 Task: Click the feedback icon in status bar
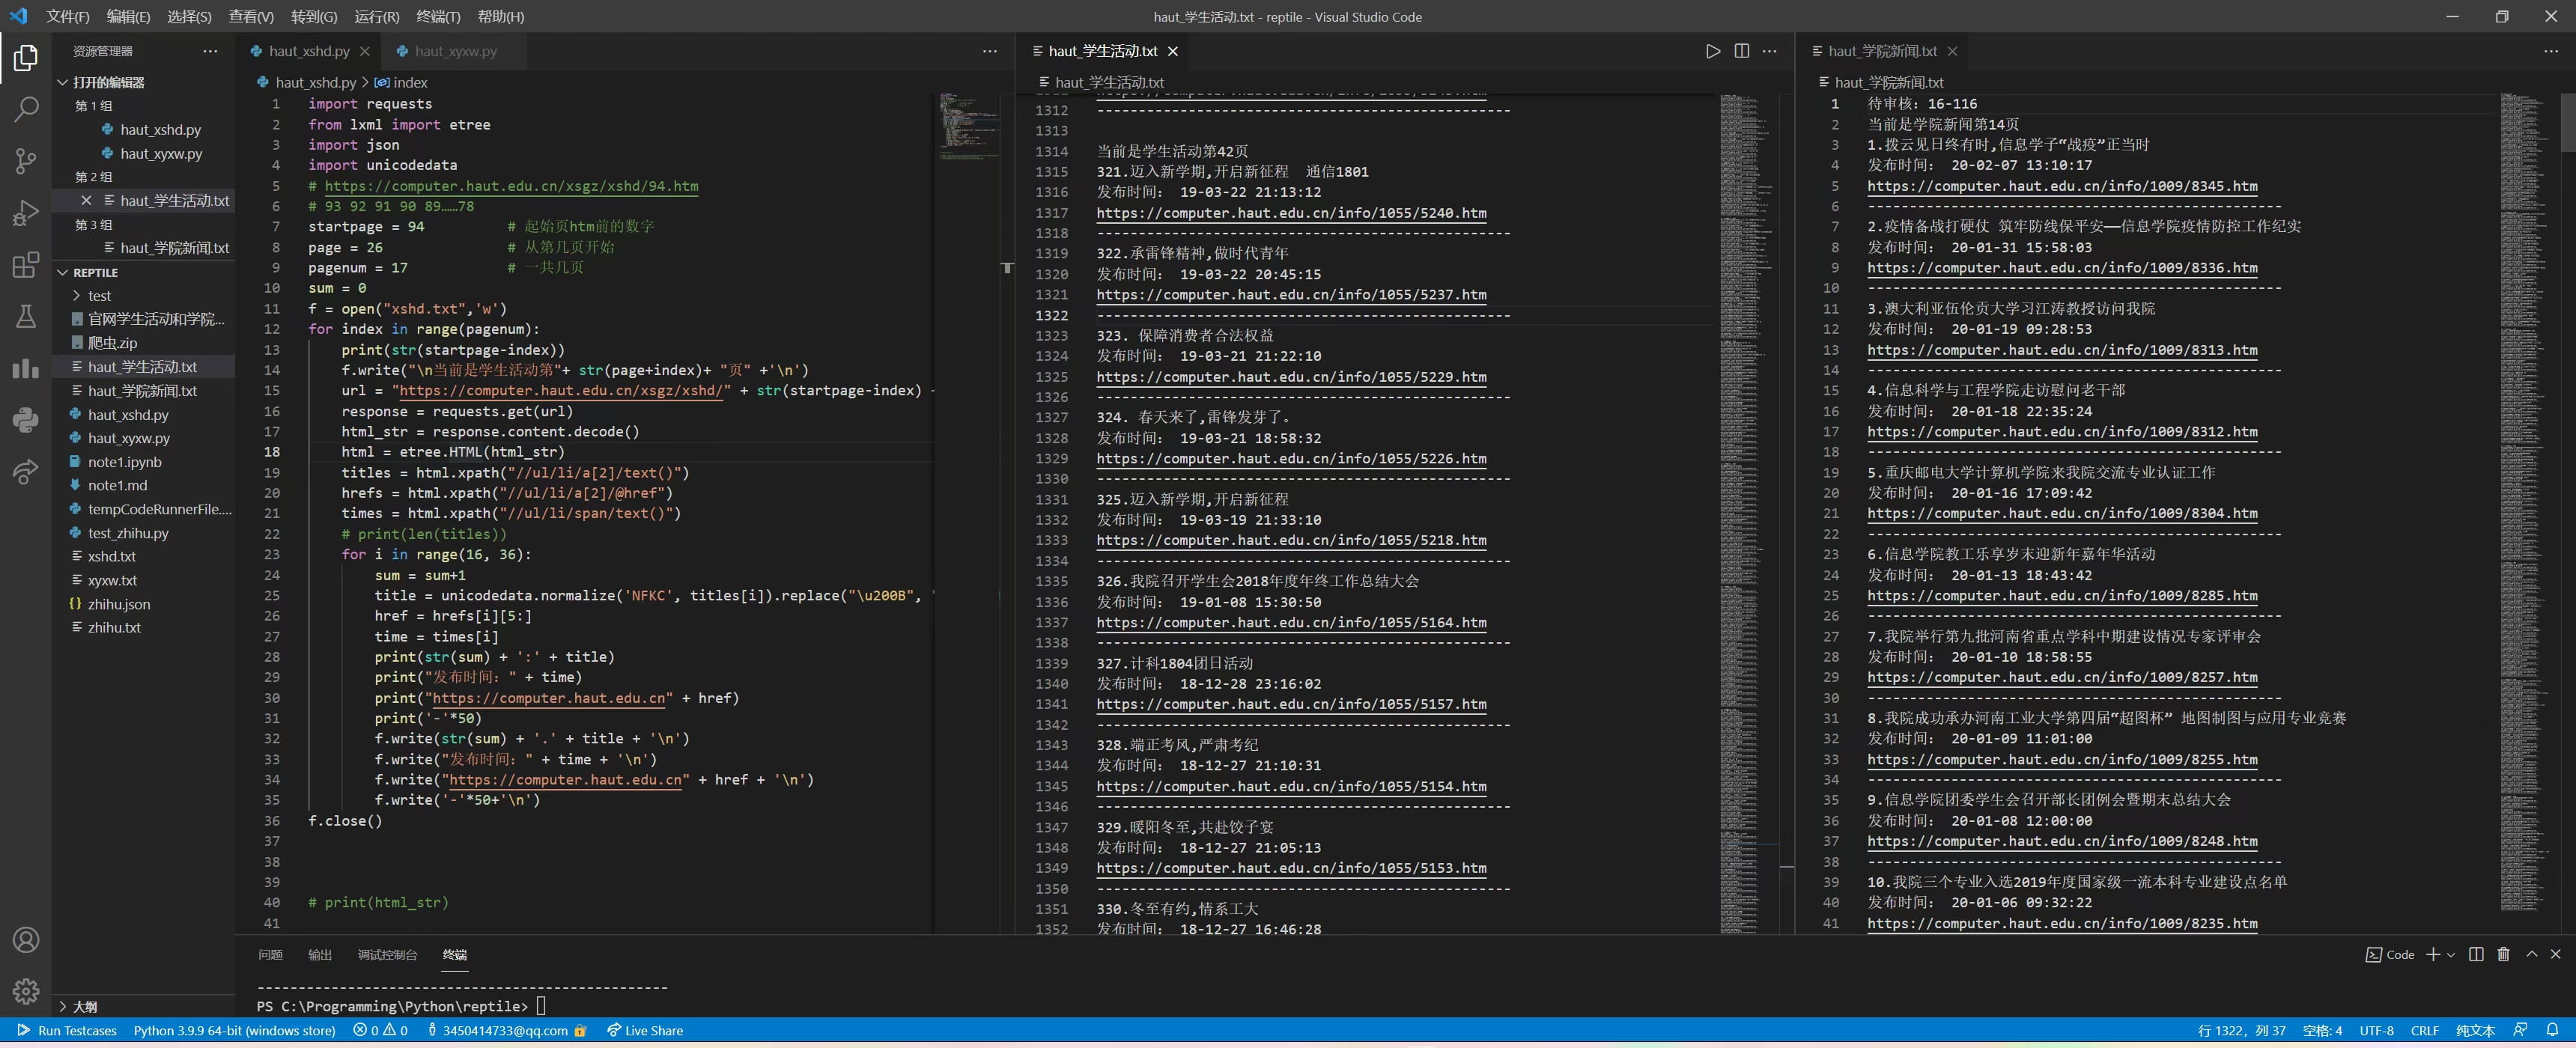[x=2520, y=1030]
